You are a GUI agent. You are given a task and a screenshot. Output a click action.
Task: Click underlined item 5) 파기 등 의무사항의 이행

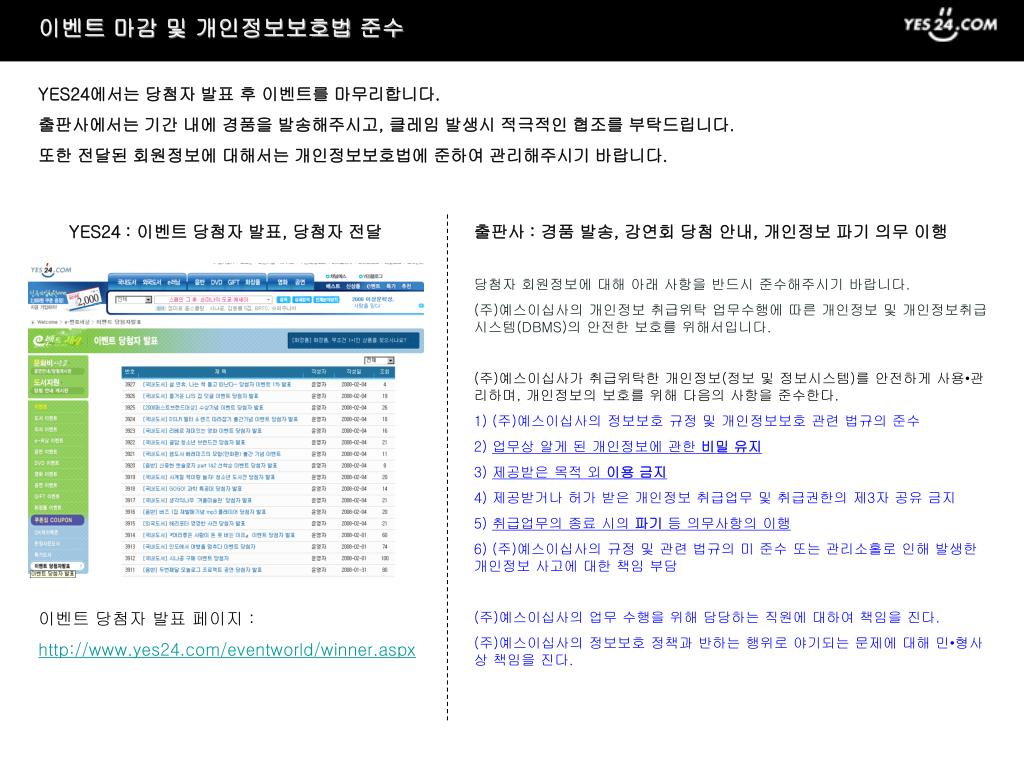pyautogui.click(x=641, y=523)
